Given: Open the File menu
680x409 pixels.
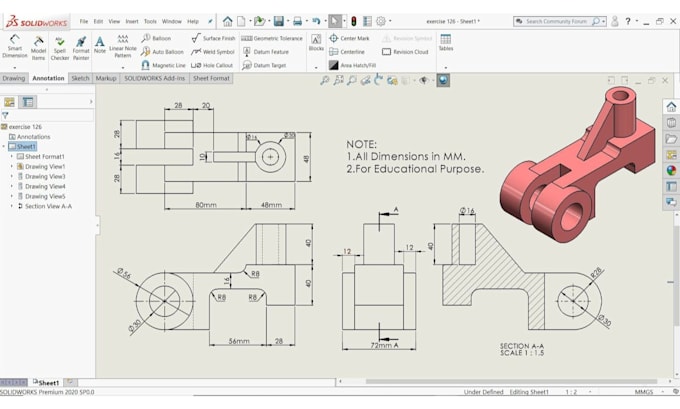Looking at the screenshot, I should [x=84, y=21].
